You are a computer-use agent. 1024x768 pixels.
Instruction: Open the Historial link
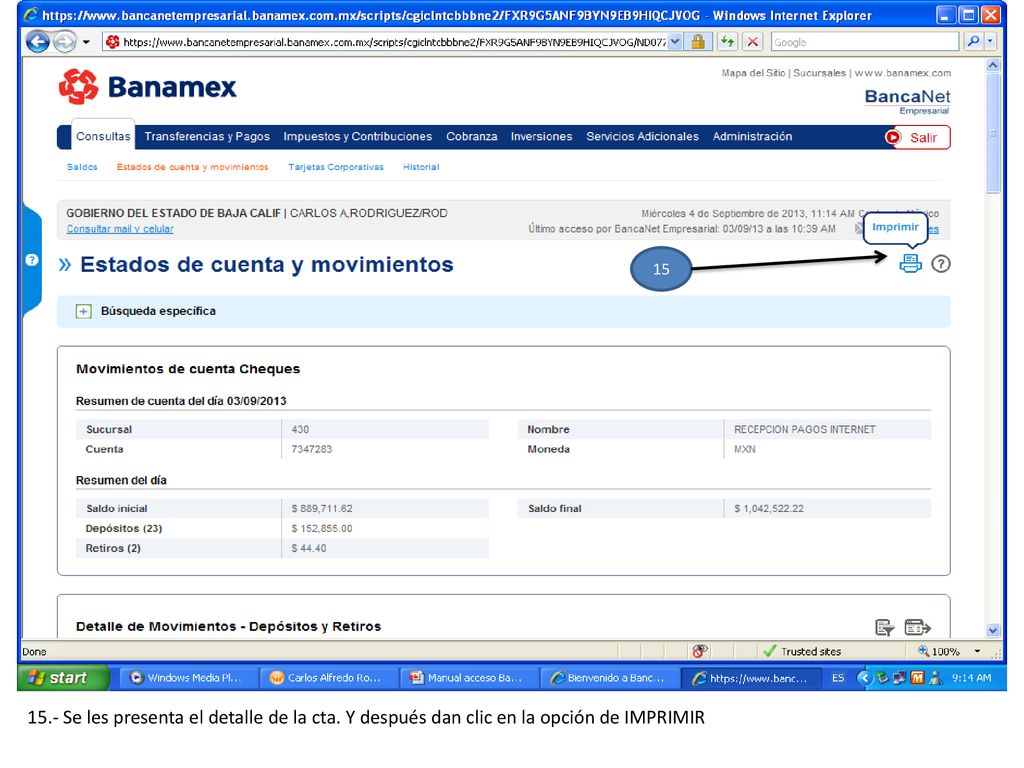(x=421, y=167)
